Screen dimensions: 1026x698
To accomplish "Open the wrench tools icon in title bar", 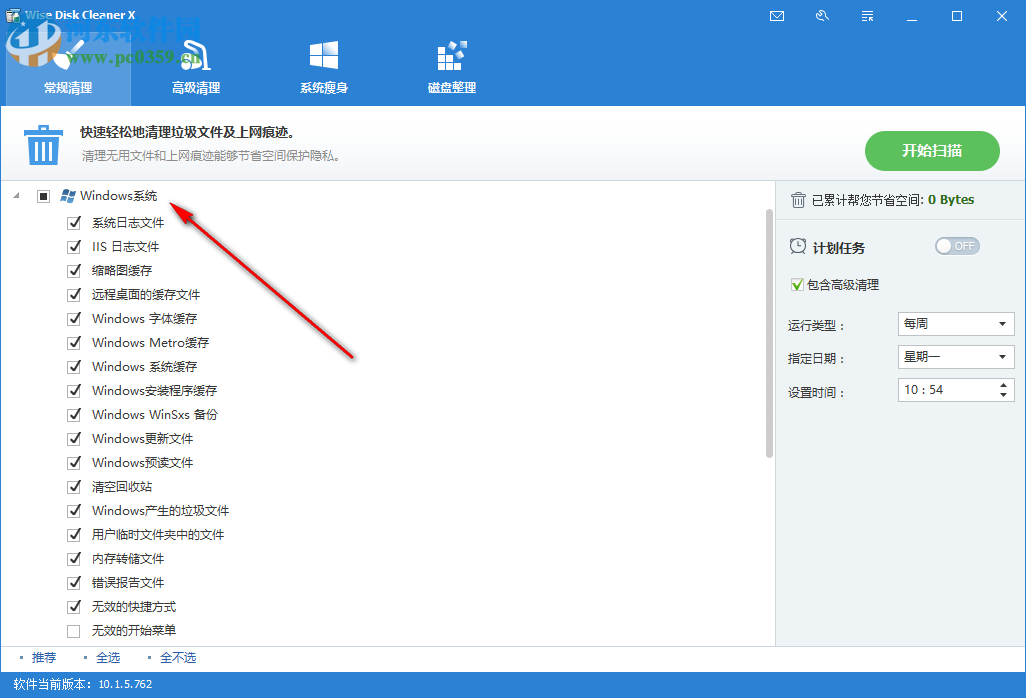I will pyautogui.click(x=823, y=16).
